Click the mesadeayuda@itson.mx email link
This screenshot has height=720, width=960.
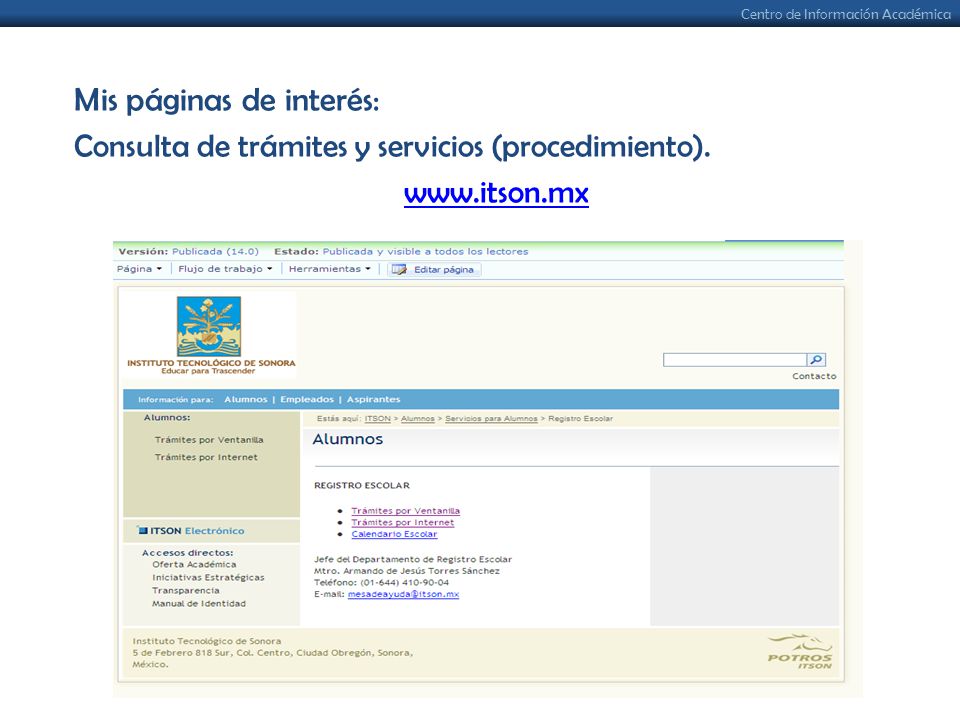click(x=403, y=594)
